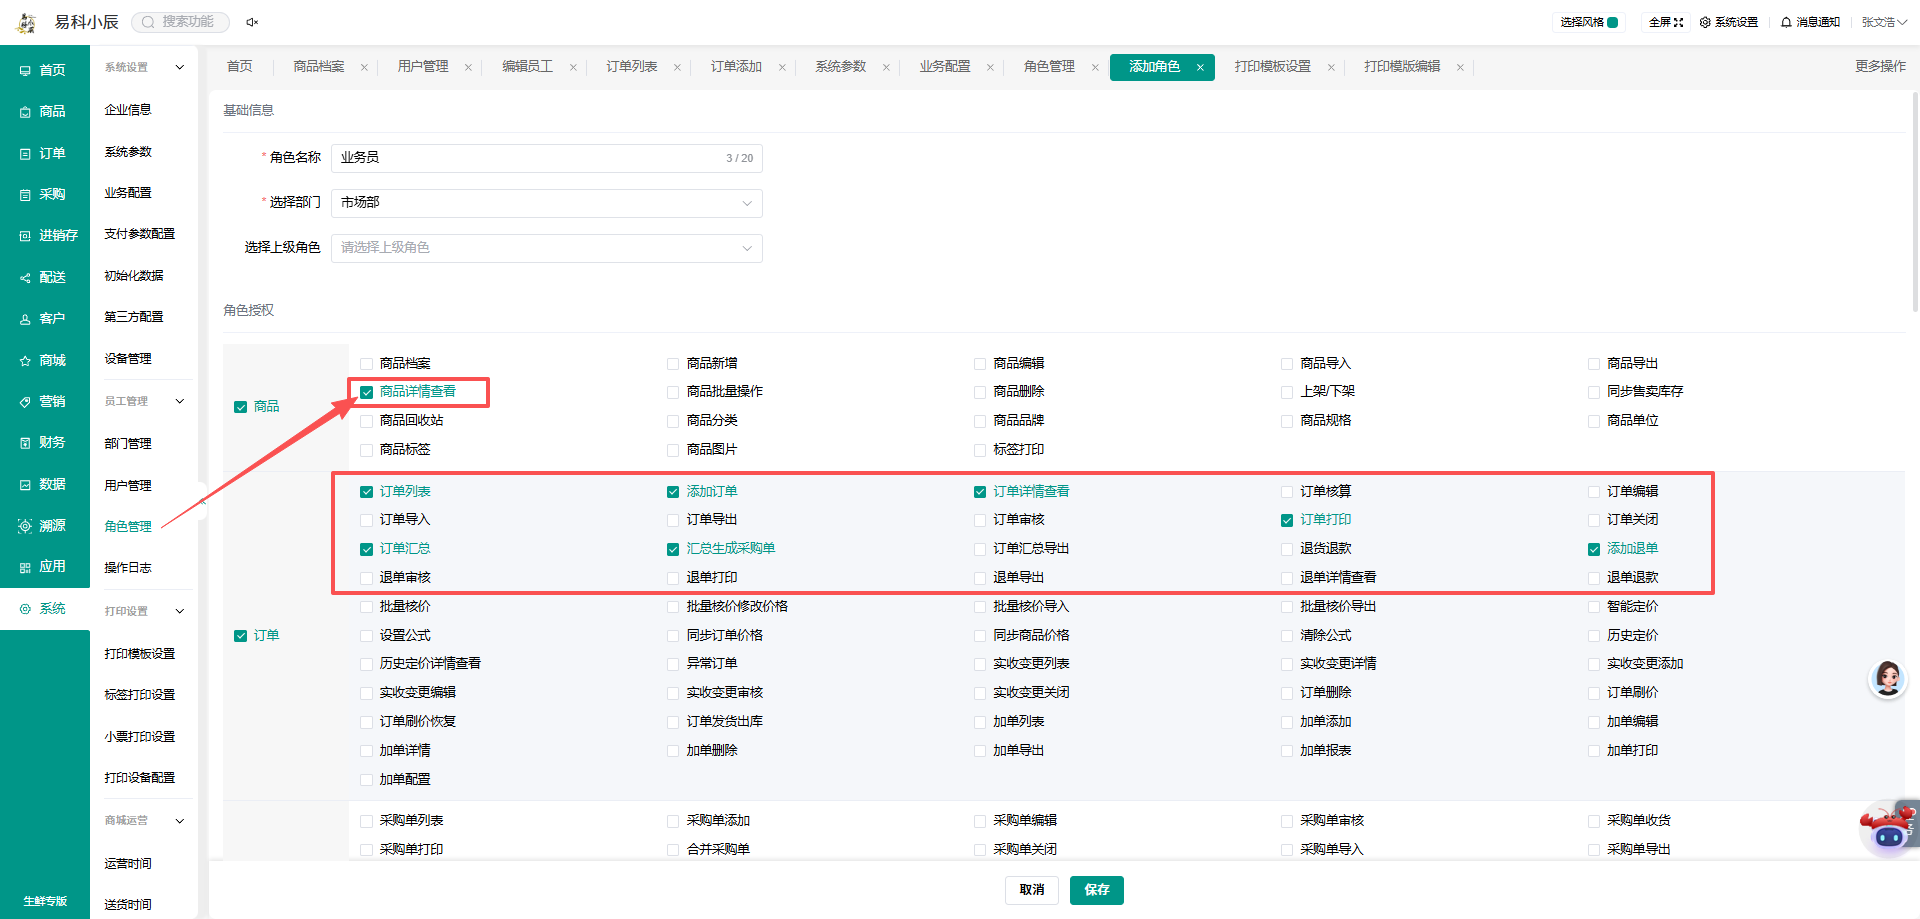Viewport: 1920px width, 919px height.
Task: Switch to the 打印模板设置 tab
Action: pyautogui.click(x=1272, y=67)
